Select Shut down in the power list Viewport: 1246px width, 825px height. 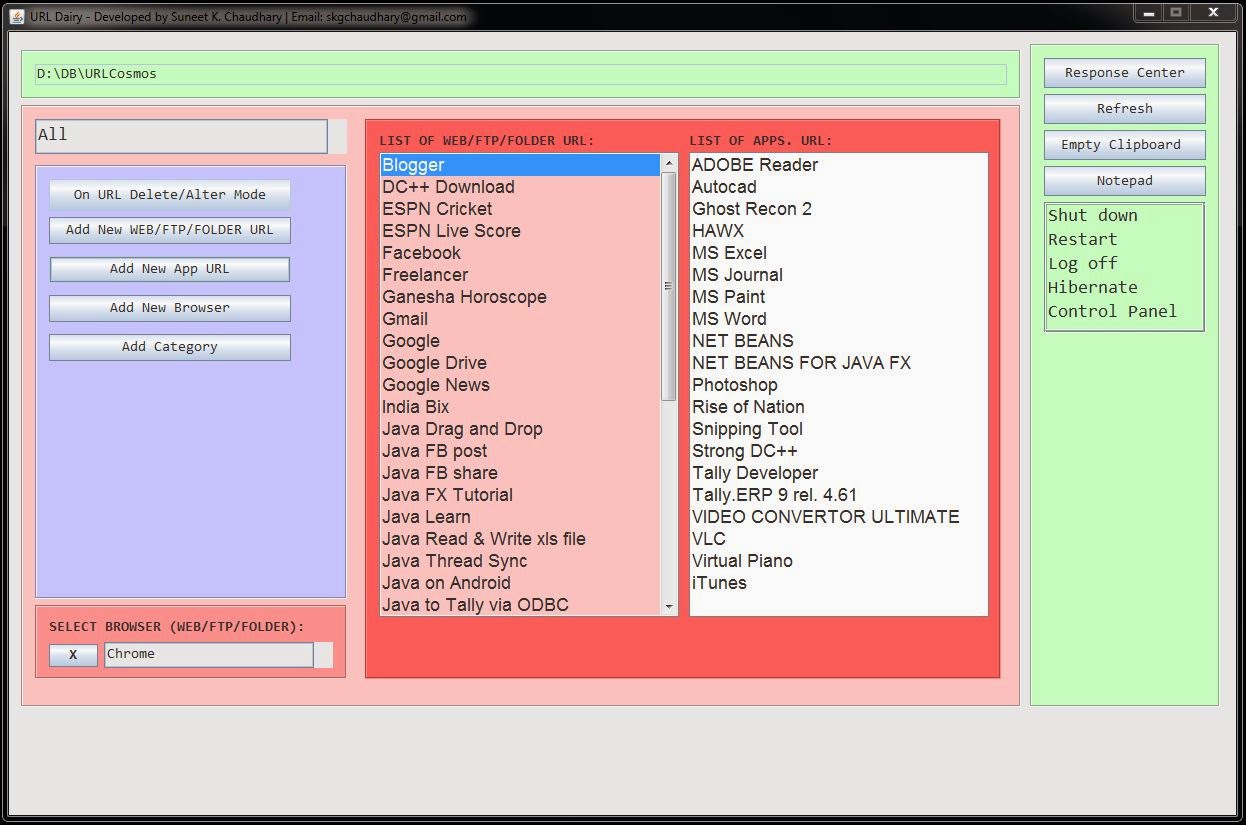tap(1124, 216)
